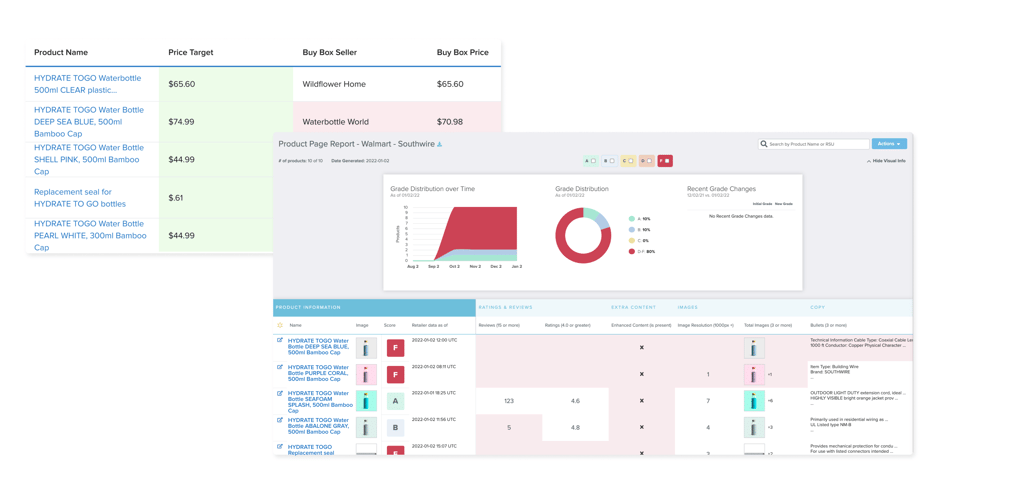Open edit icon for SEAFOAM SPLASH row
1024x478 pixels.
click(280, 393)
